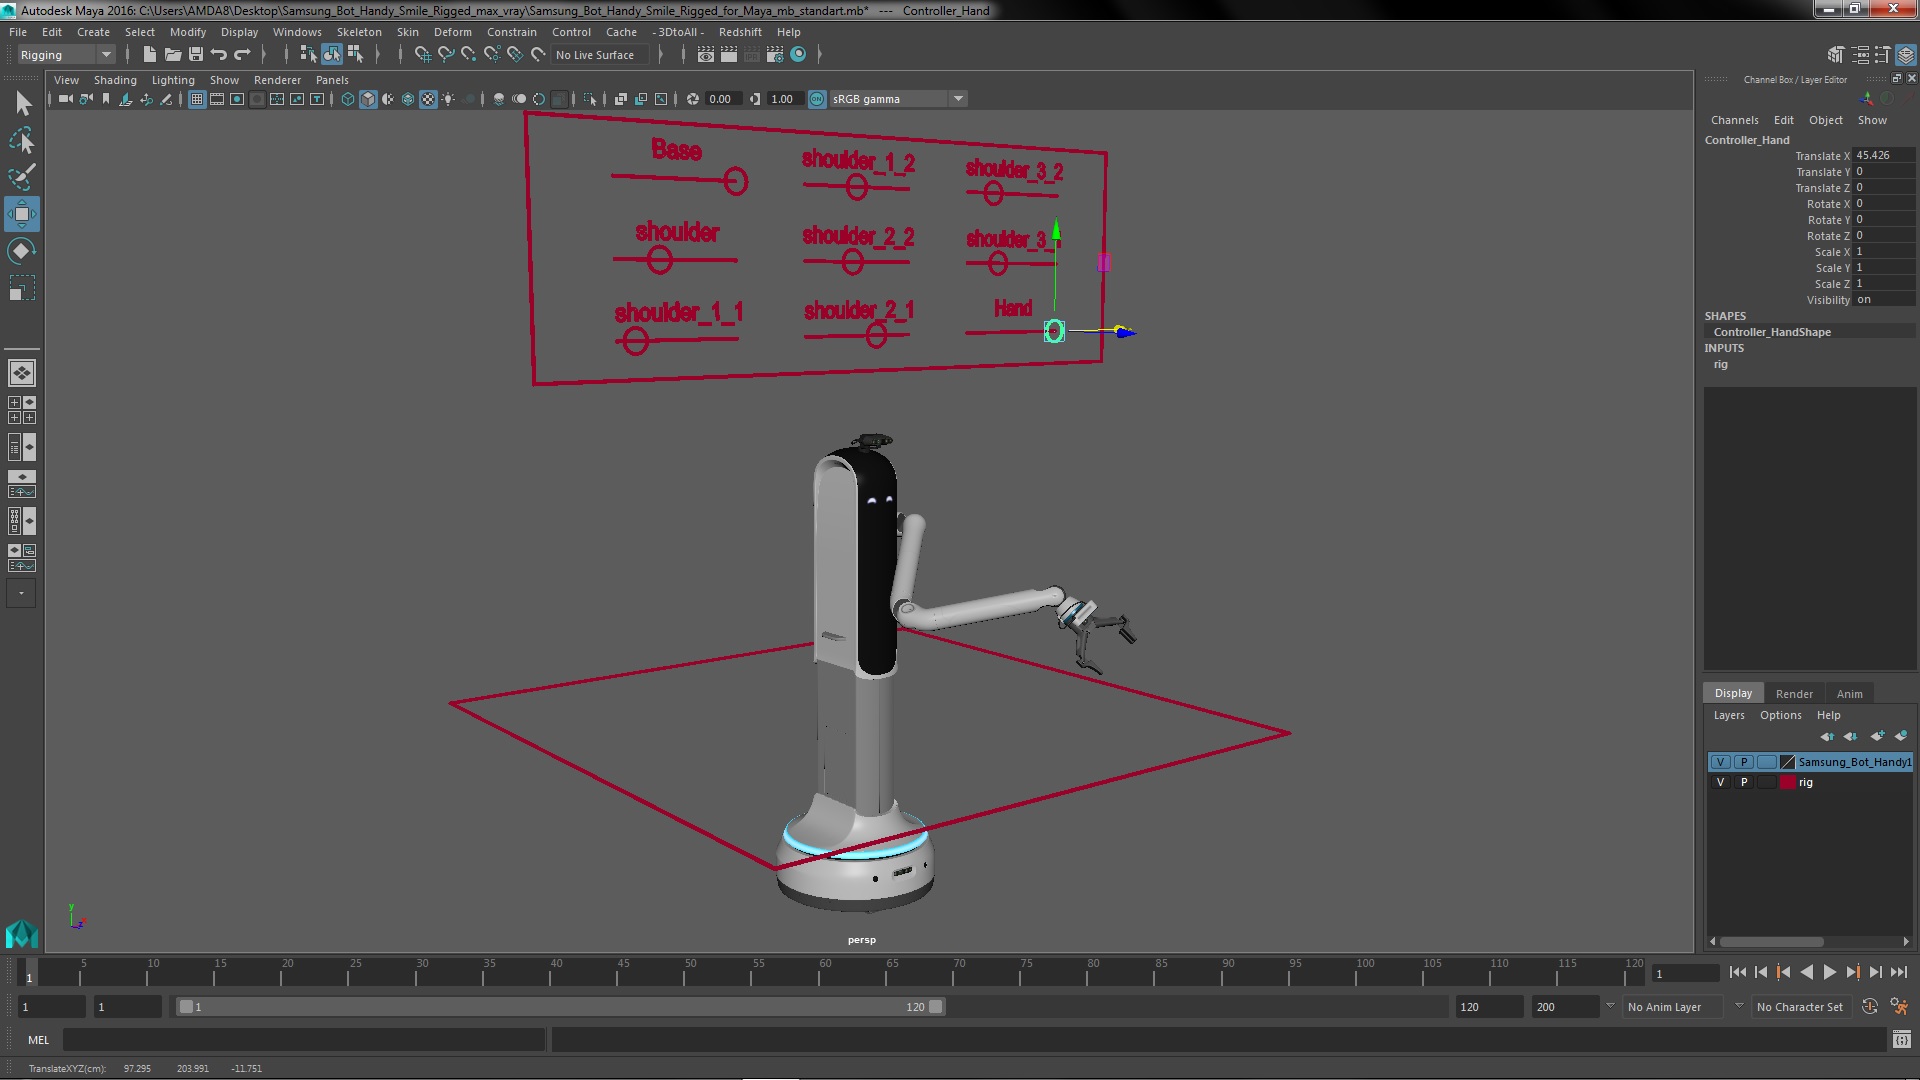The image size is (1920, 1080).
Task: Play animation forwards
Action: [1829, 972]
